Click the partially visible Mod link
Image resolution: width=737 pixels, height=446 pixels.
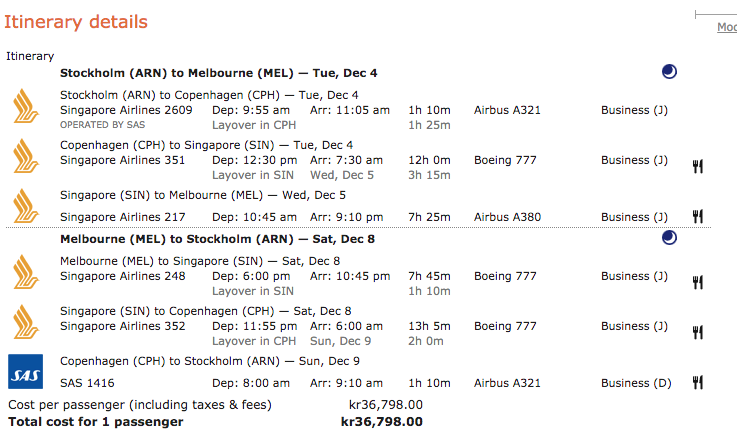coord(727,28)
